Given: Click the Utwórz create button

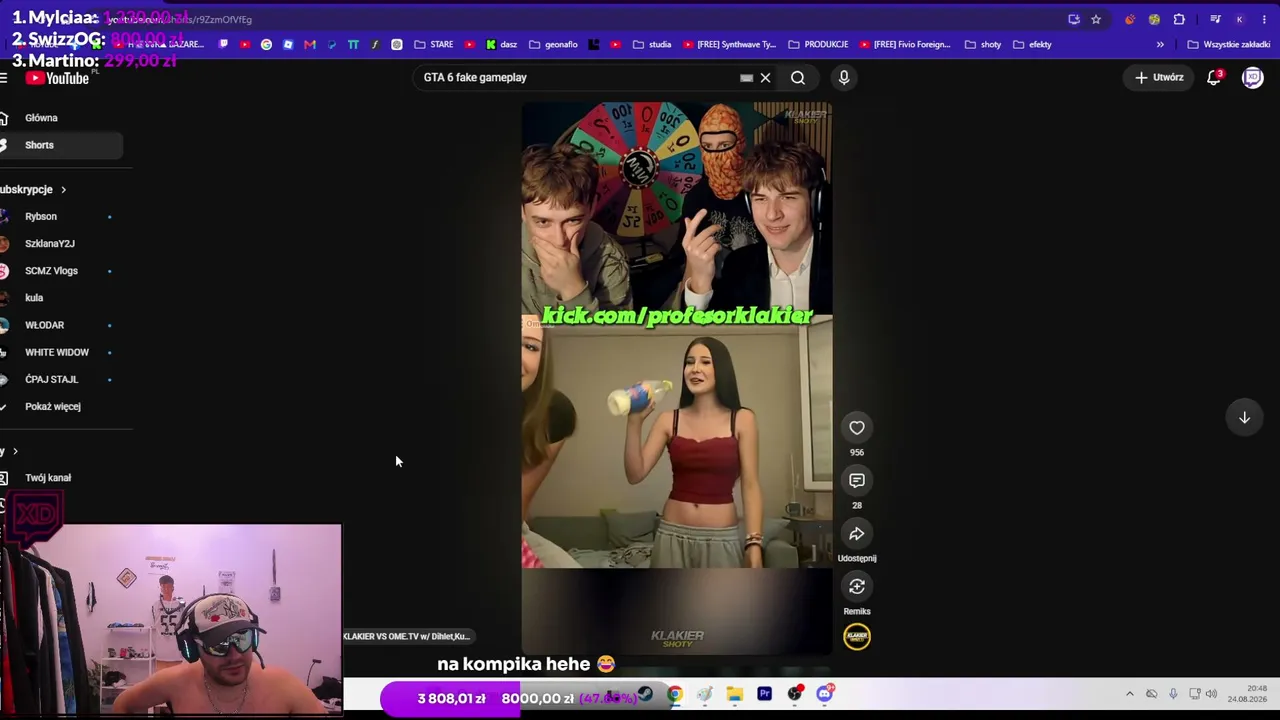Looking at the screenshot, I should 1160,77.
